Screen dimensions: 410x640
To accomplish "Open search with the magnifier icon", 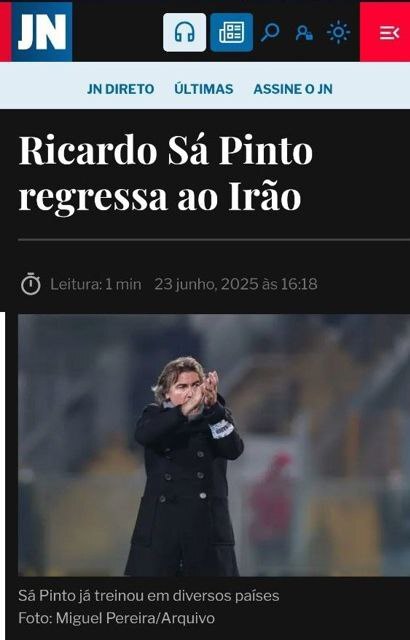I will click(270, 32).
